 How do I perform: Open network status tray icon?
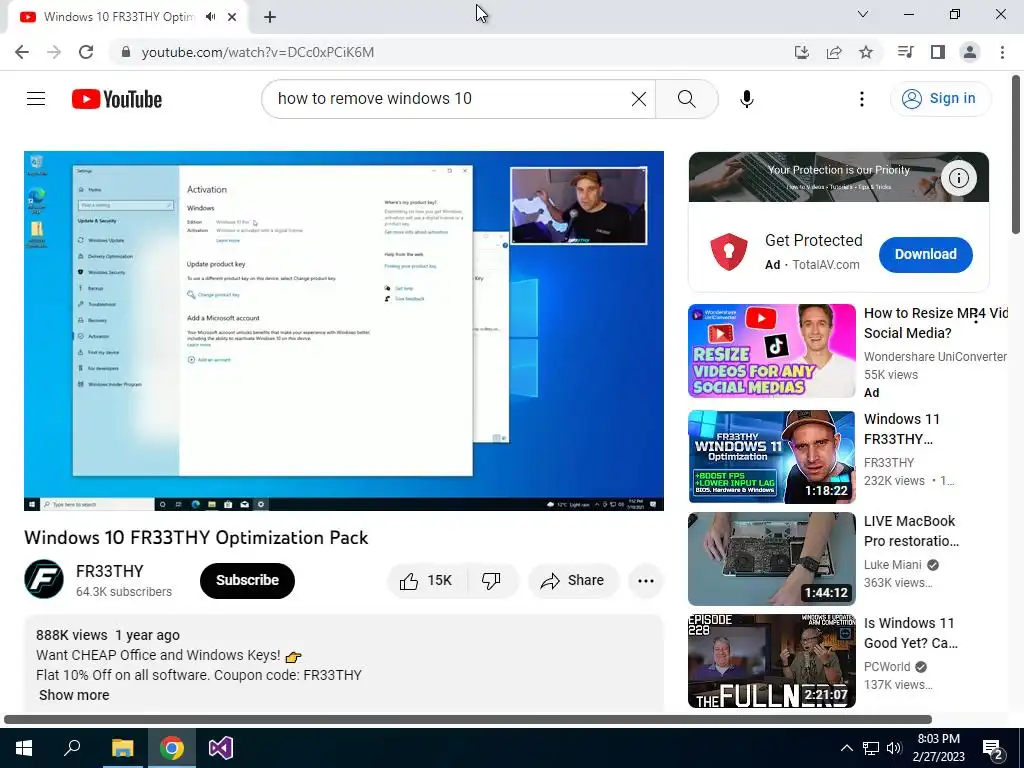871,748
